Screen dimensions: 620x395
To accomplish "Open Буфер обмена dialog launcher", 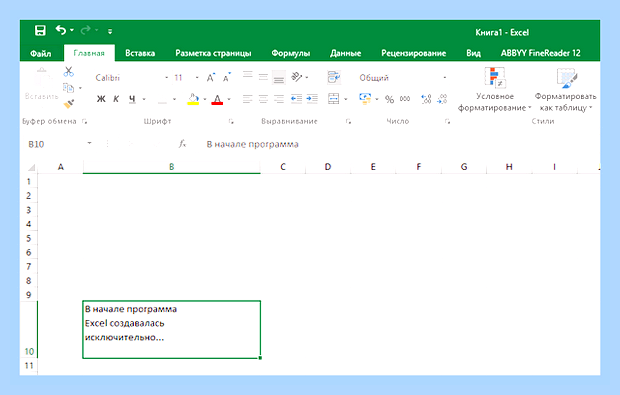I will click(x=84, y=121).
